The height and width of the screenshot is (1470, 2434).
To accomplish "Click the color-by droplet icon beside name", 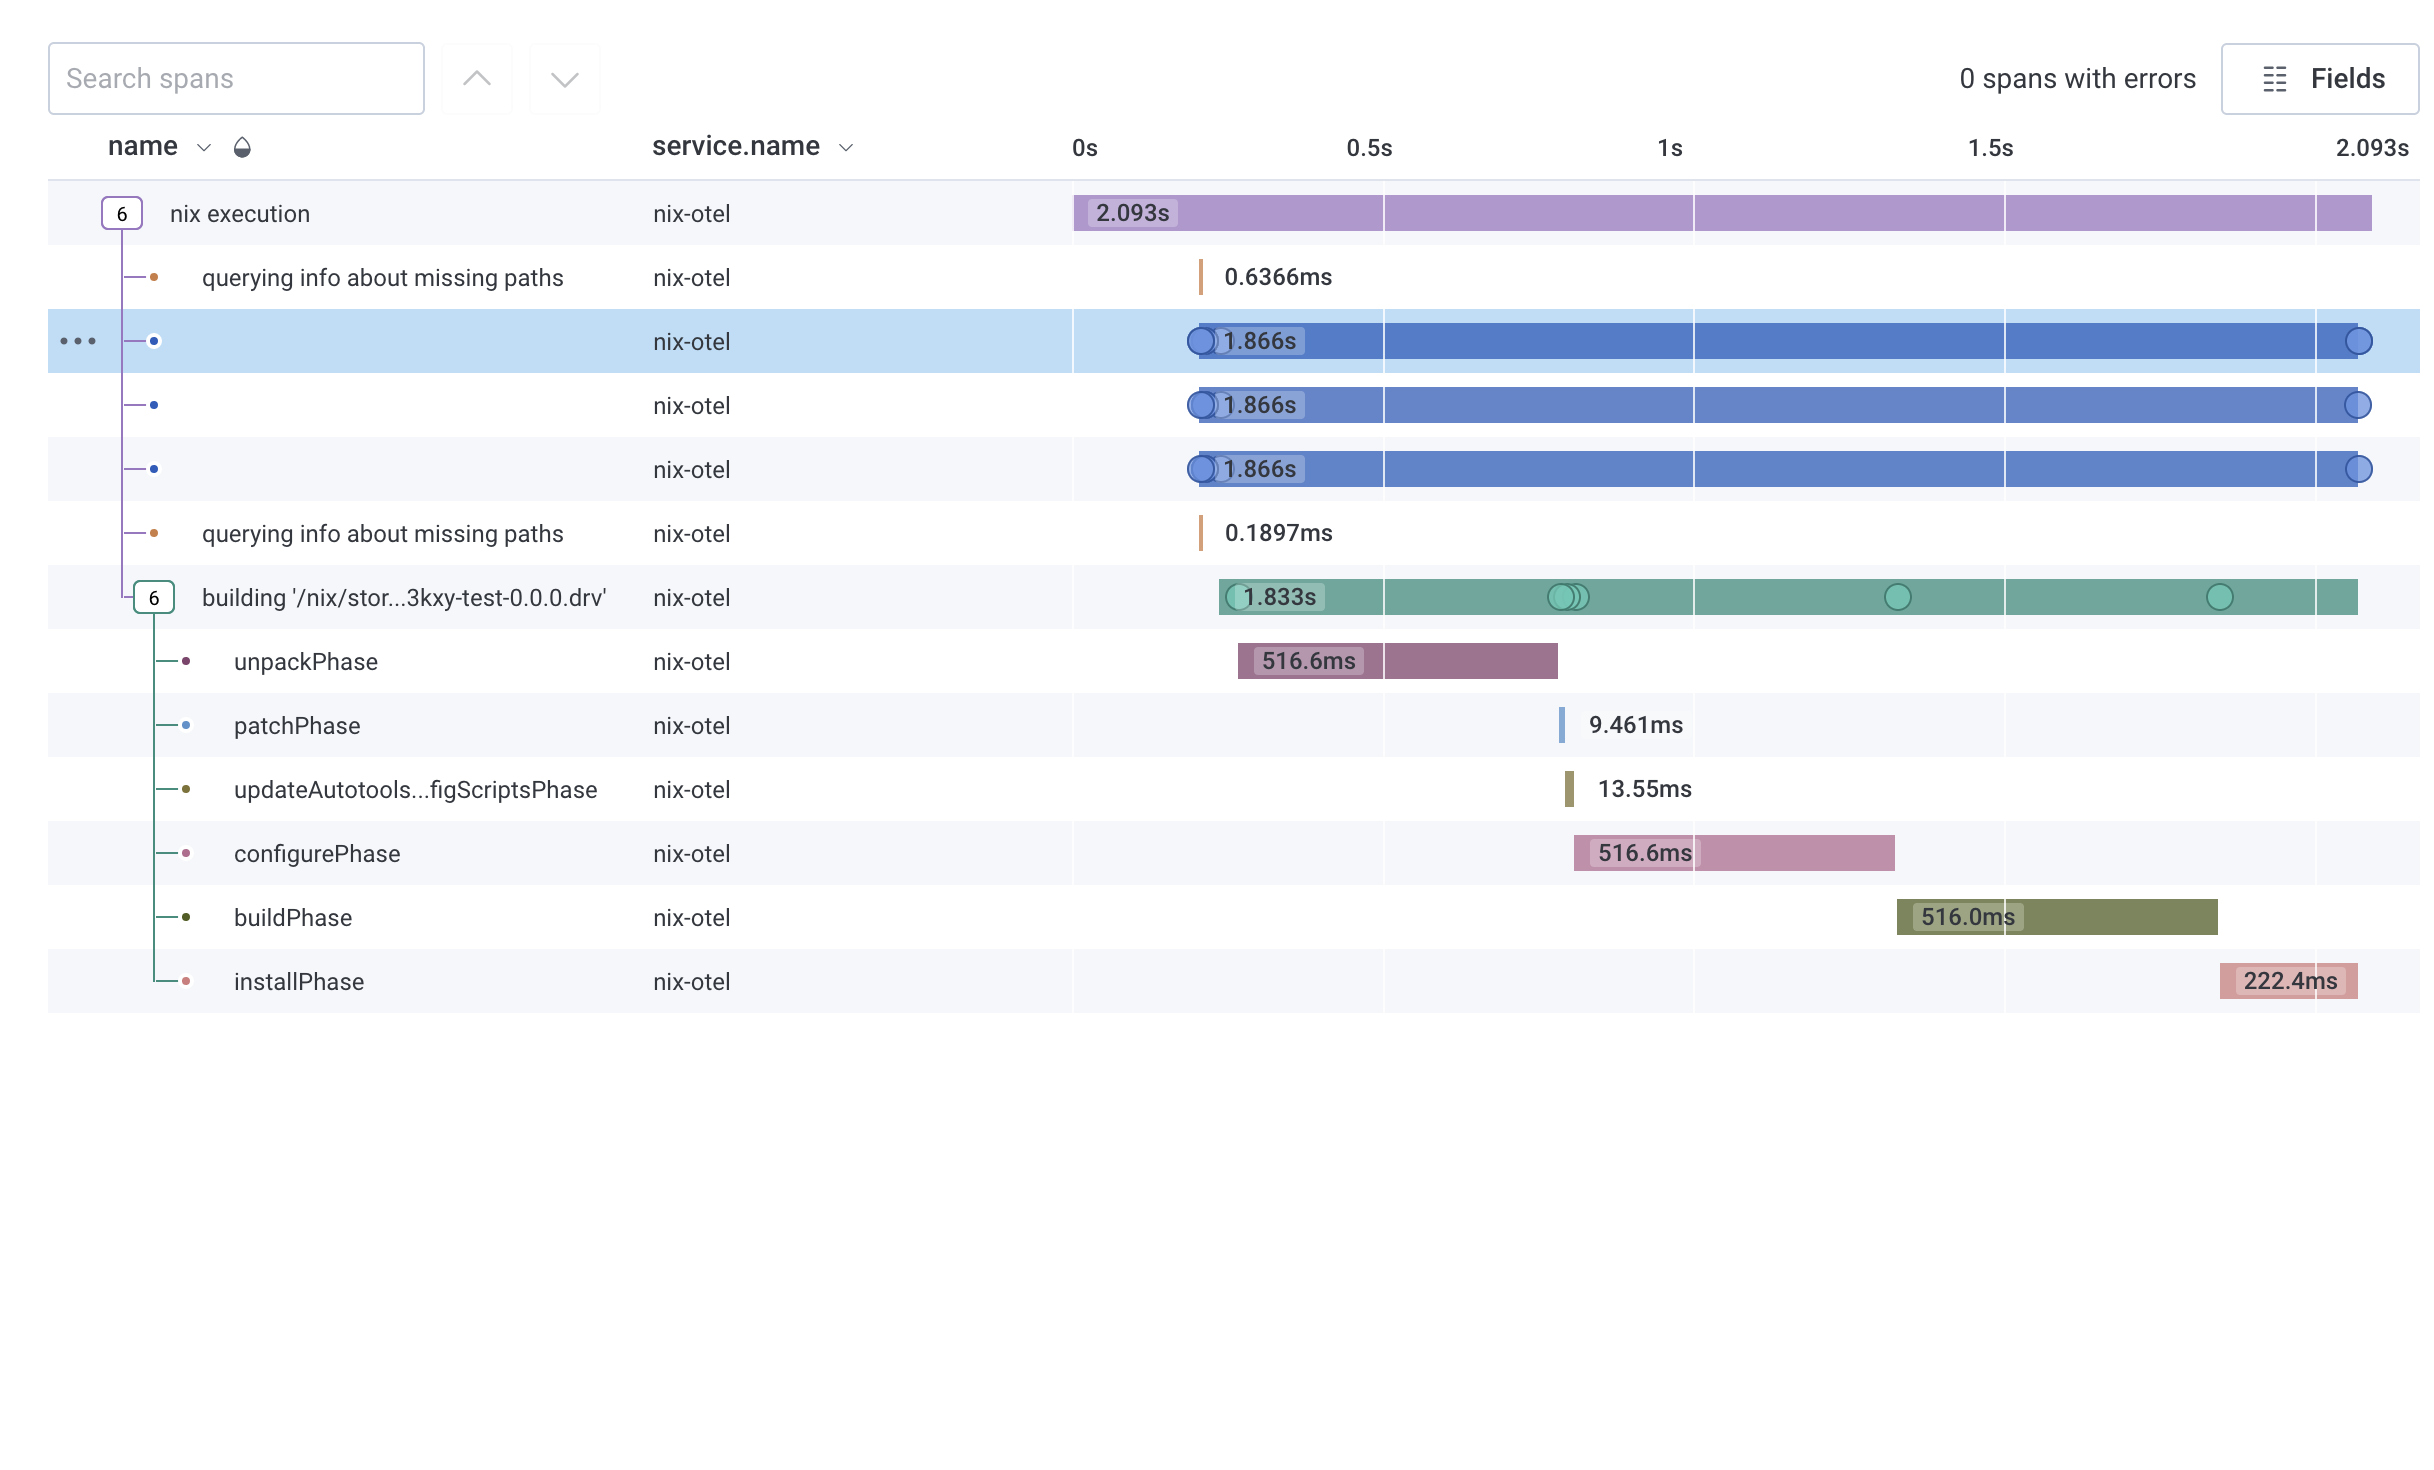I will point(242,148).
